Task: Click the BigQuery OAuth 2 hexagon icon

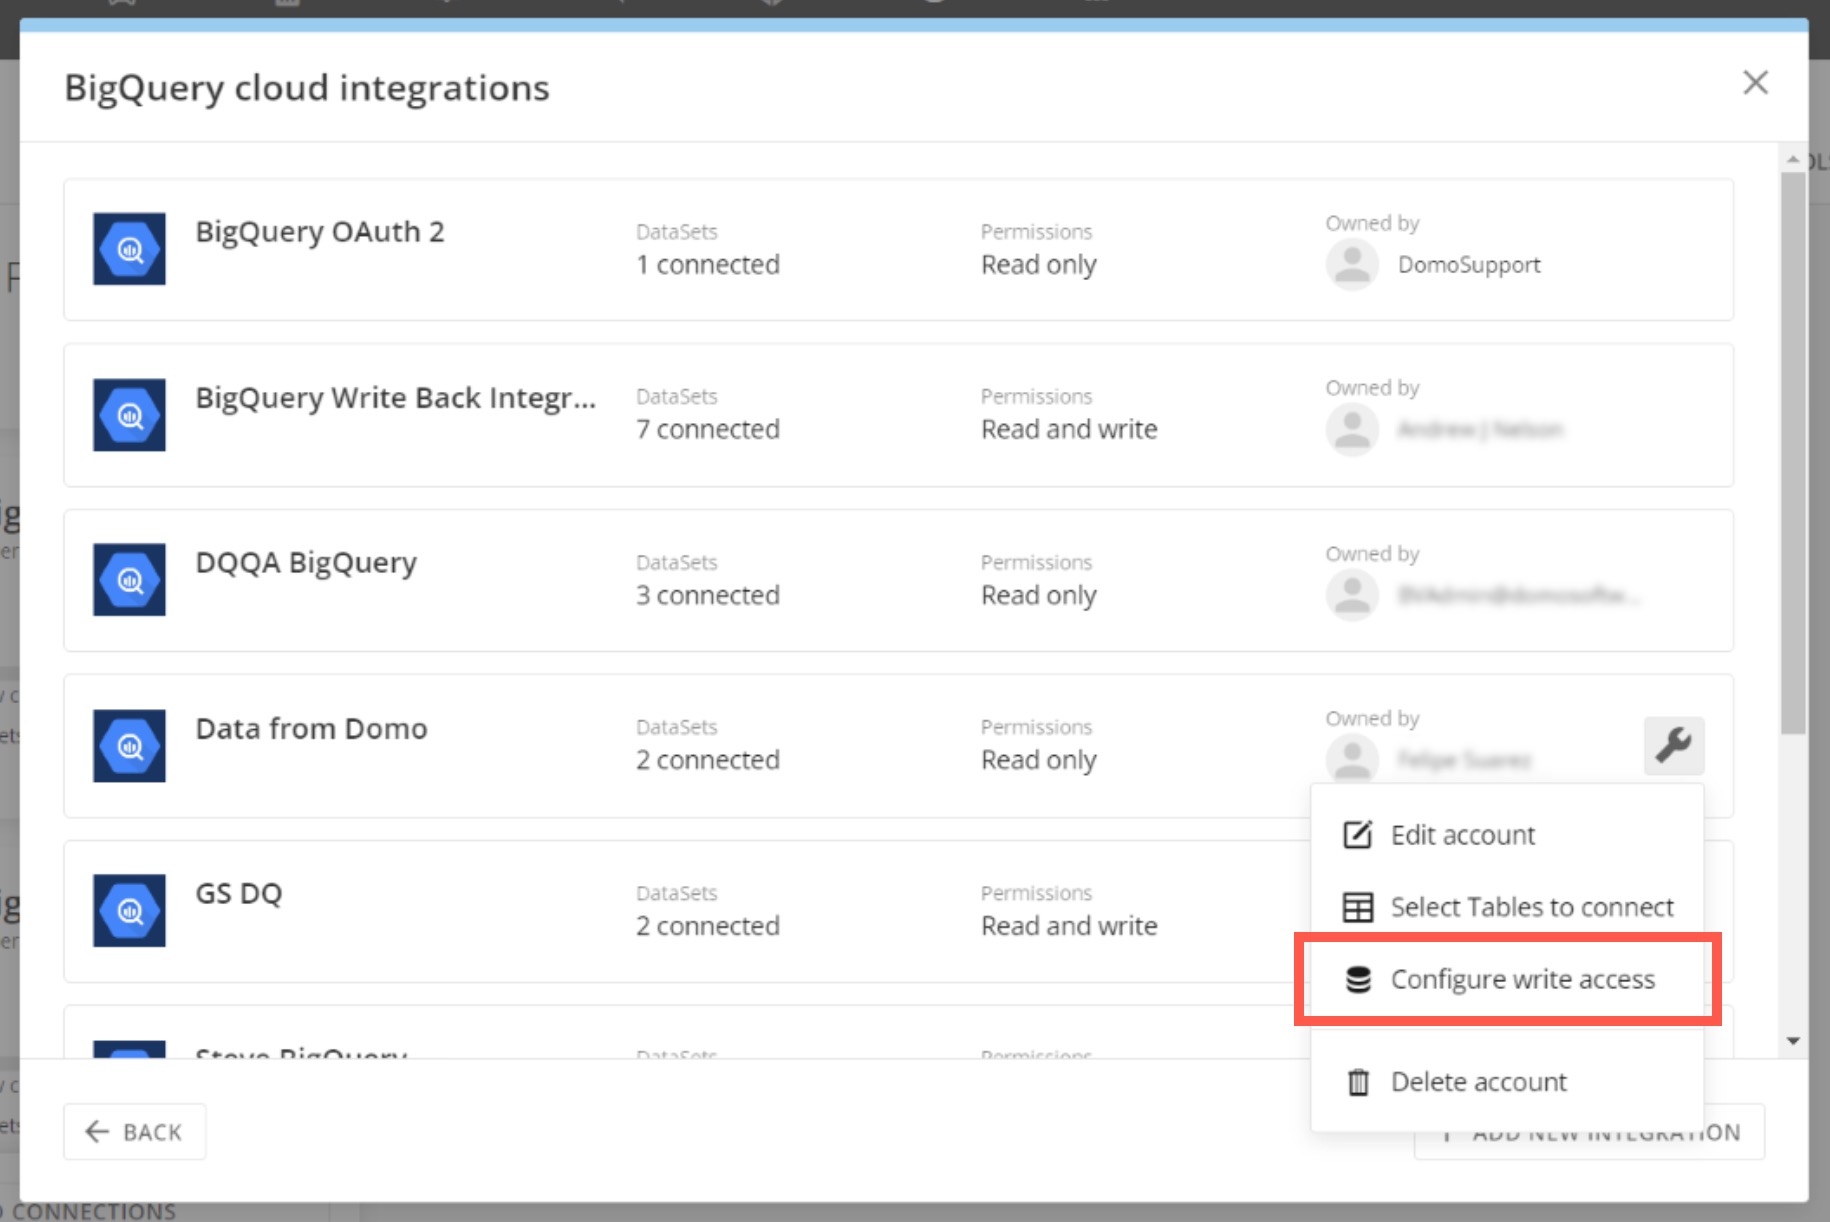Action: coord(129,250)
